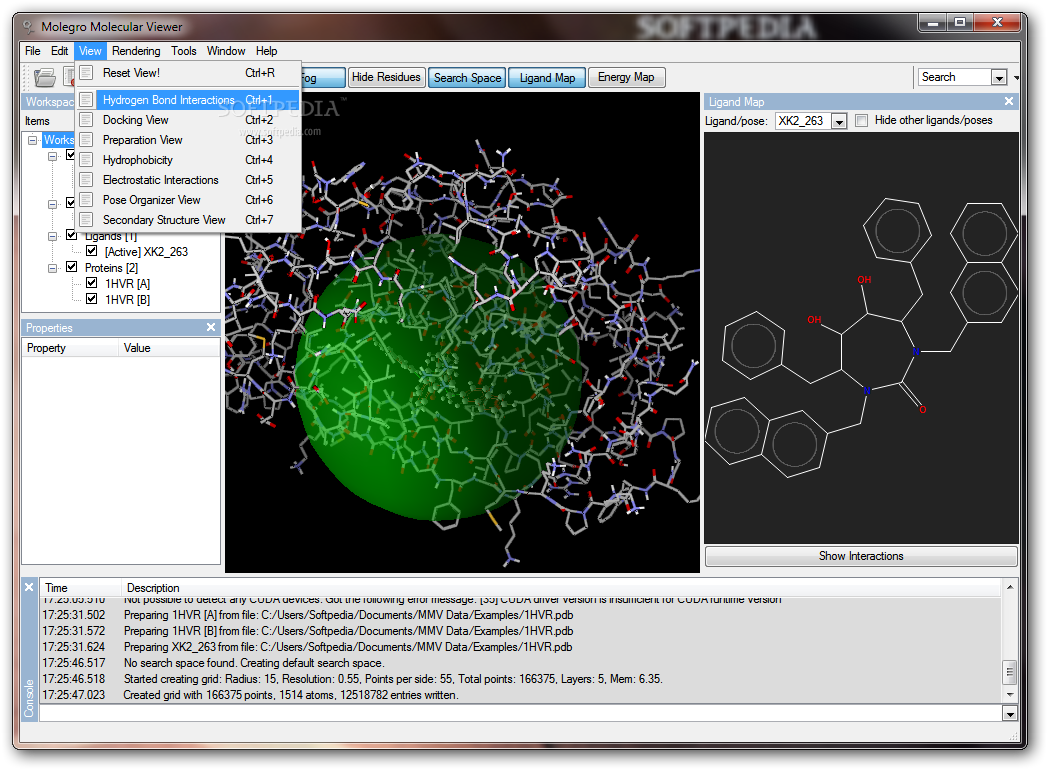Collapse the Workspace root tree node

point(32,140)
